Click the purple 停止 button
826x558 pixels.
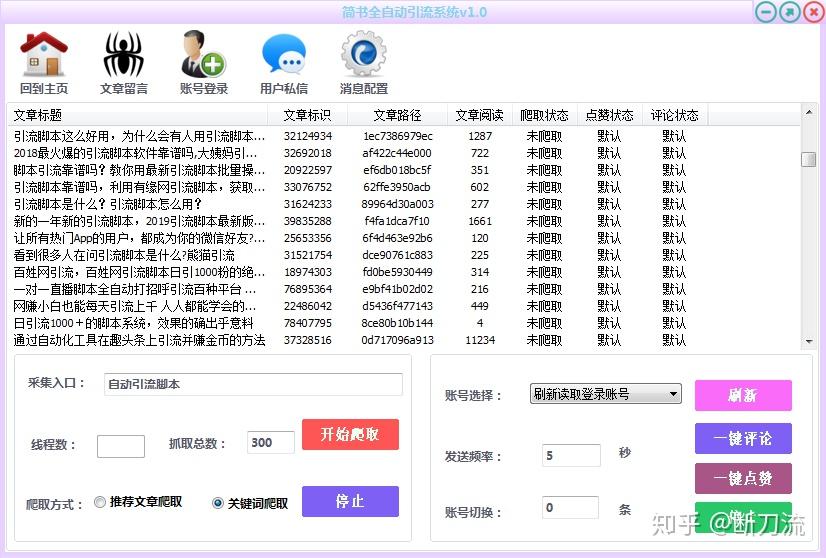tap(350, 501)
